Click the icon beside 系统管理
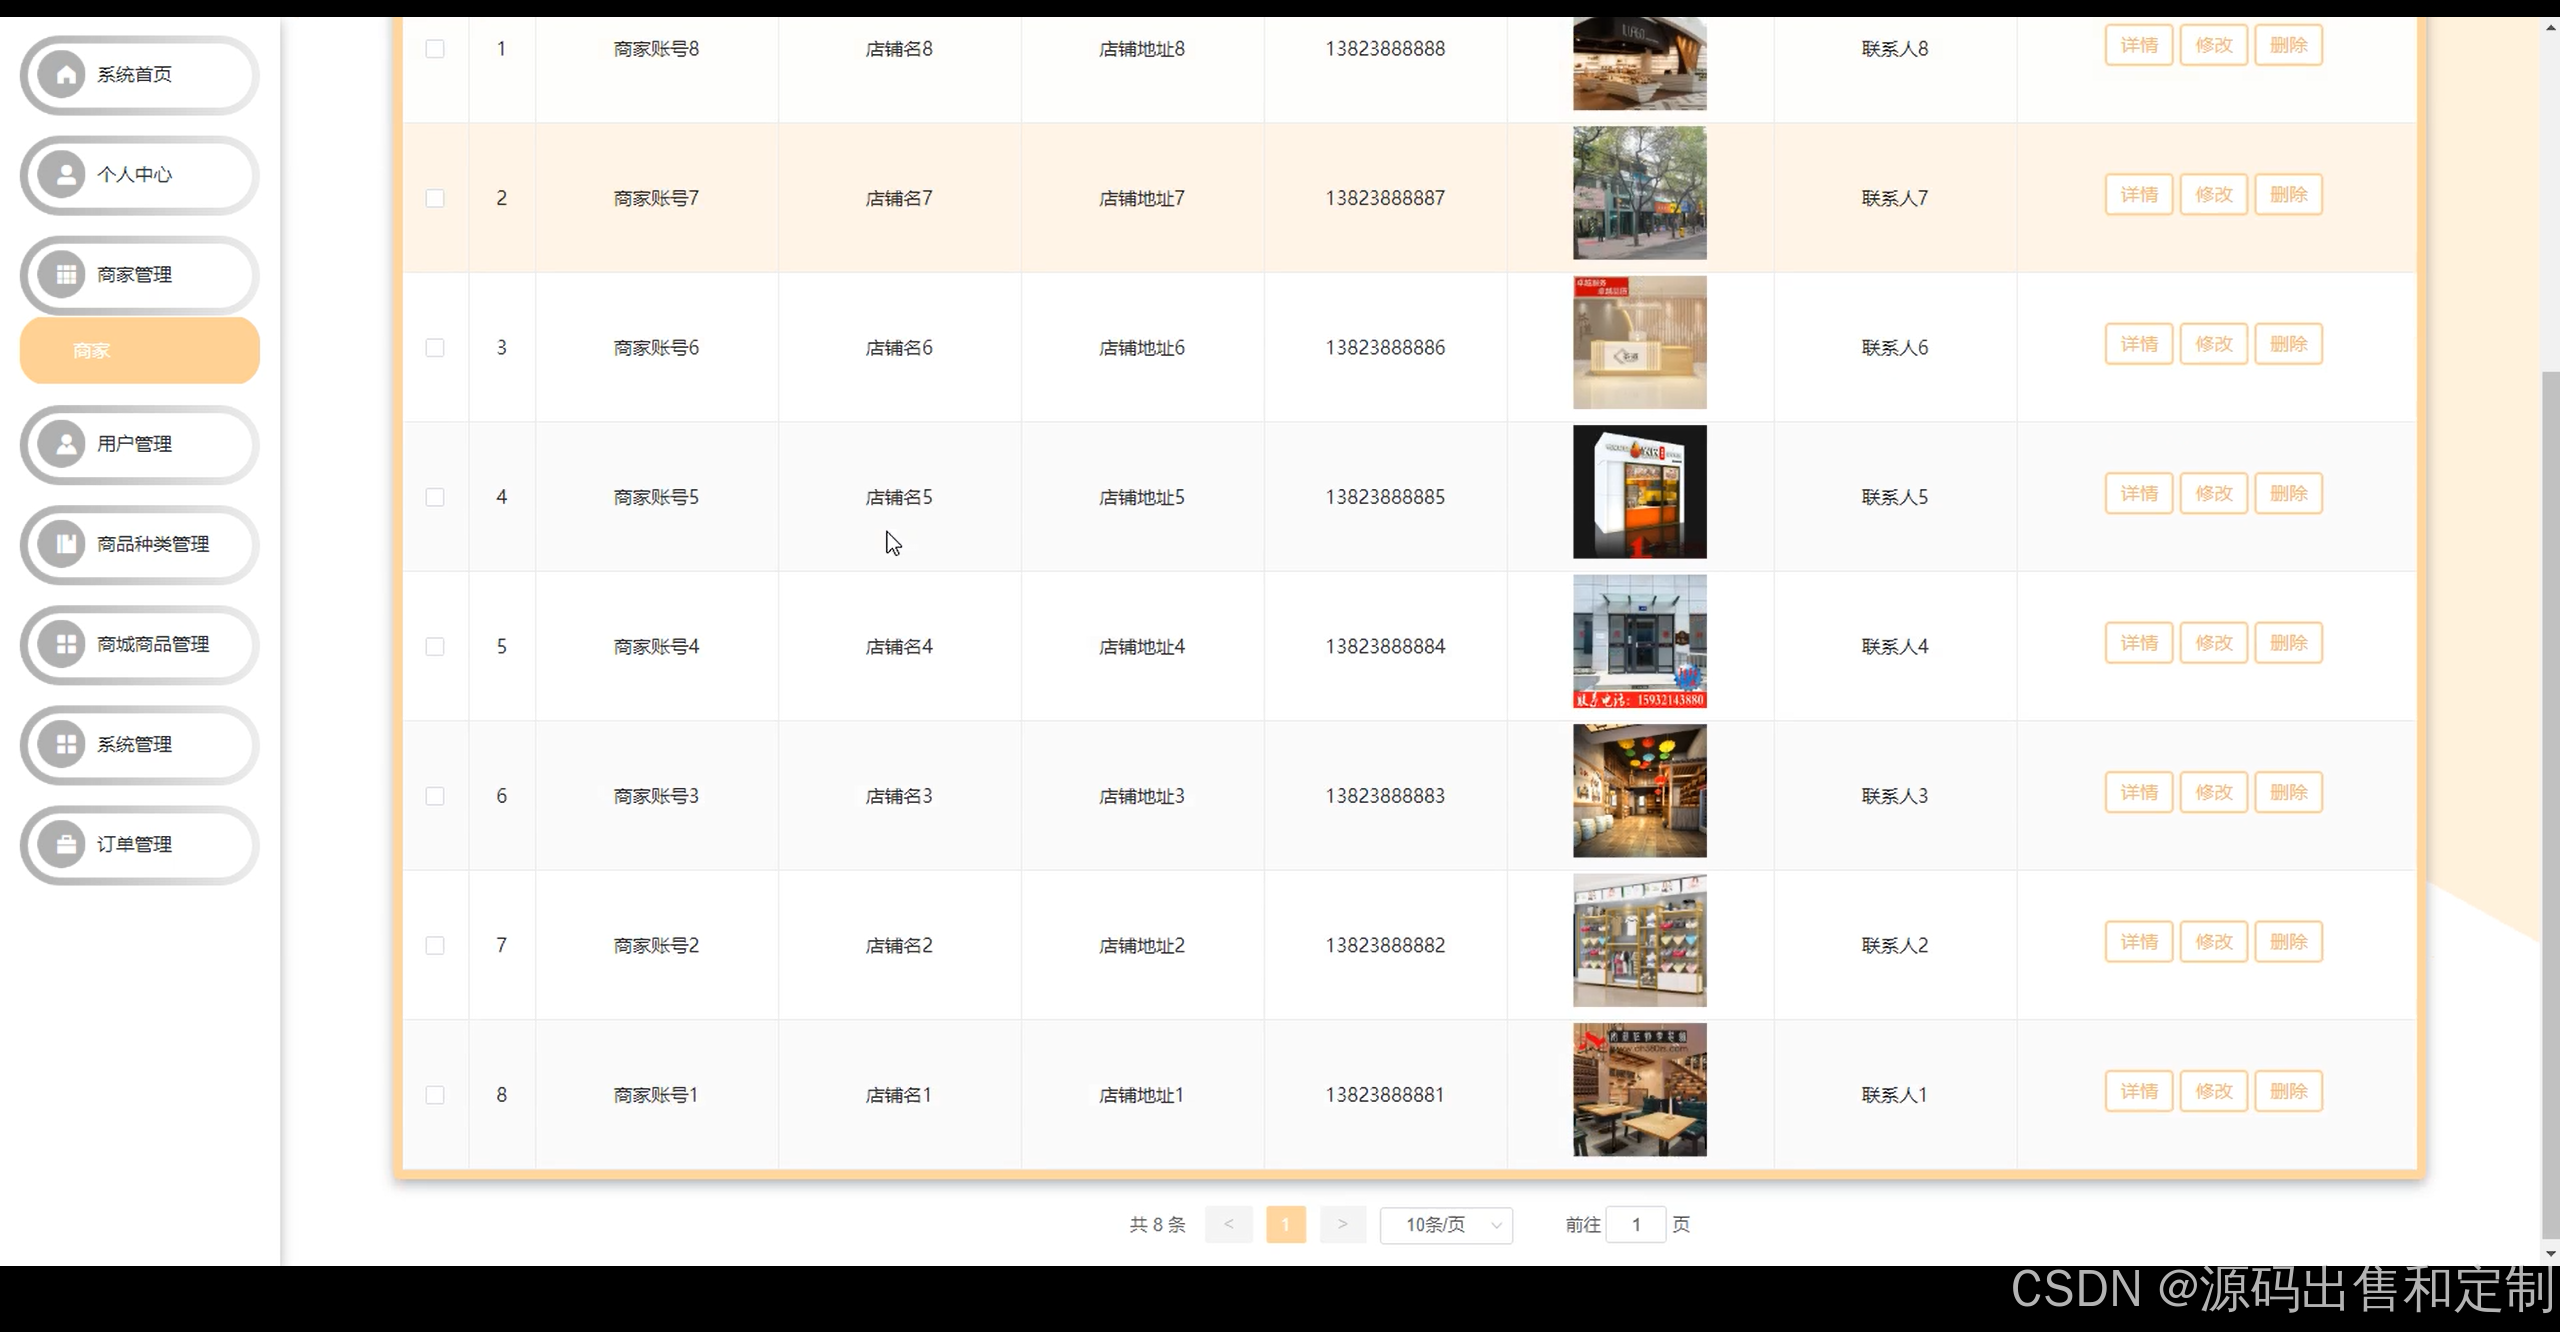Screen dimensions: 2560x1332 click(65, 744)
